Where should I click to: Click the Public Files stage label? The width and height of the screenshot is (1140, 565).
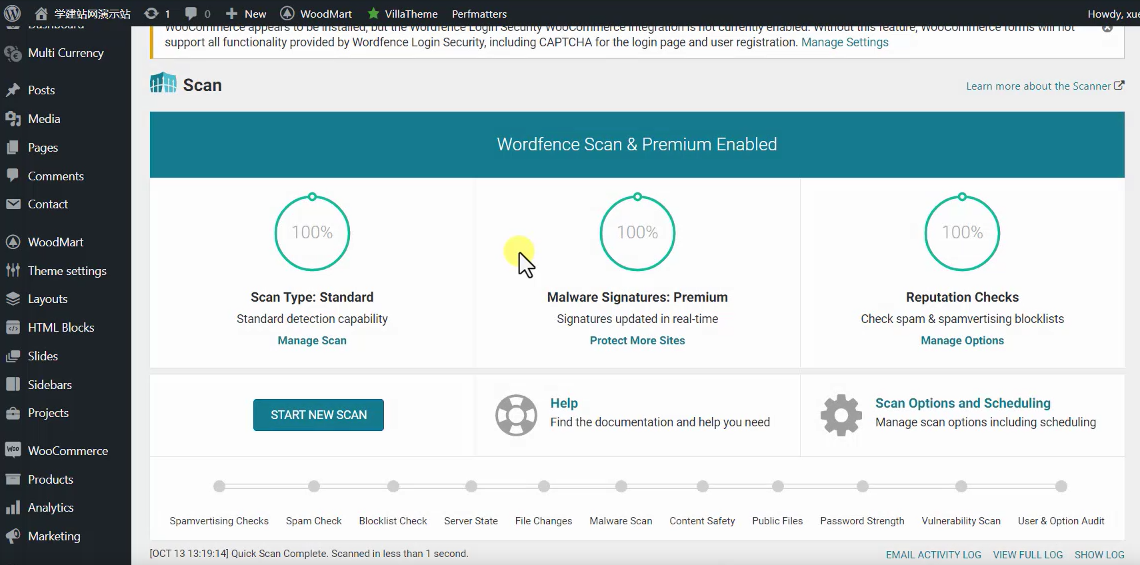[778, 521]
